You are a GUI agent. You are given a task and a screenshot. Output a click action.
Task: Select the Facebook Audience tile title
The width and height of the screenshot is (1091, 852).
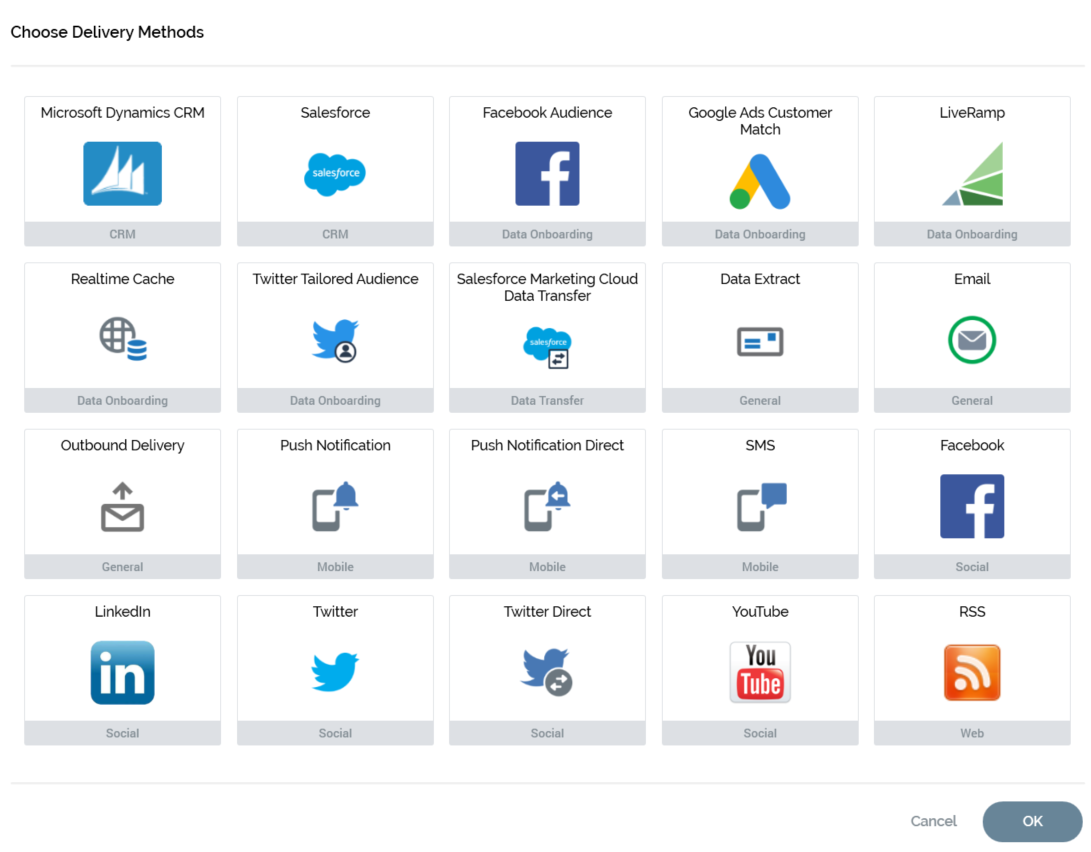(x=547, y=113)
